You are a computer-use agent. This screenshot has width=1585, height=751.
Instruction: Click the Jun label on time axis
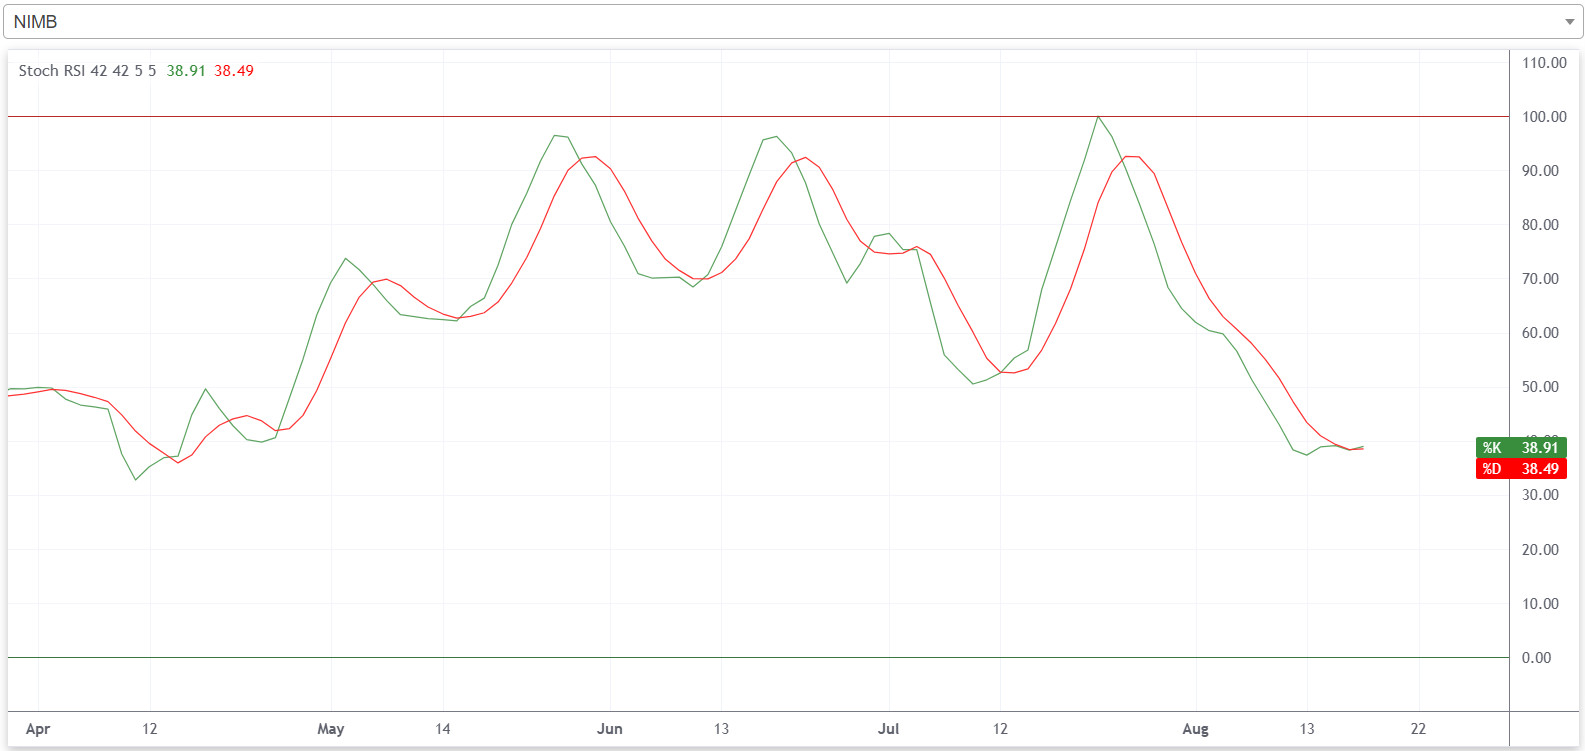click(x=610, y=729)
